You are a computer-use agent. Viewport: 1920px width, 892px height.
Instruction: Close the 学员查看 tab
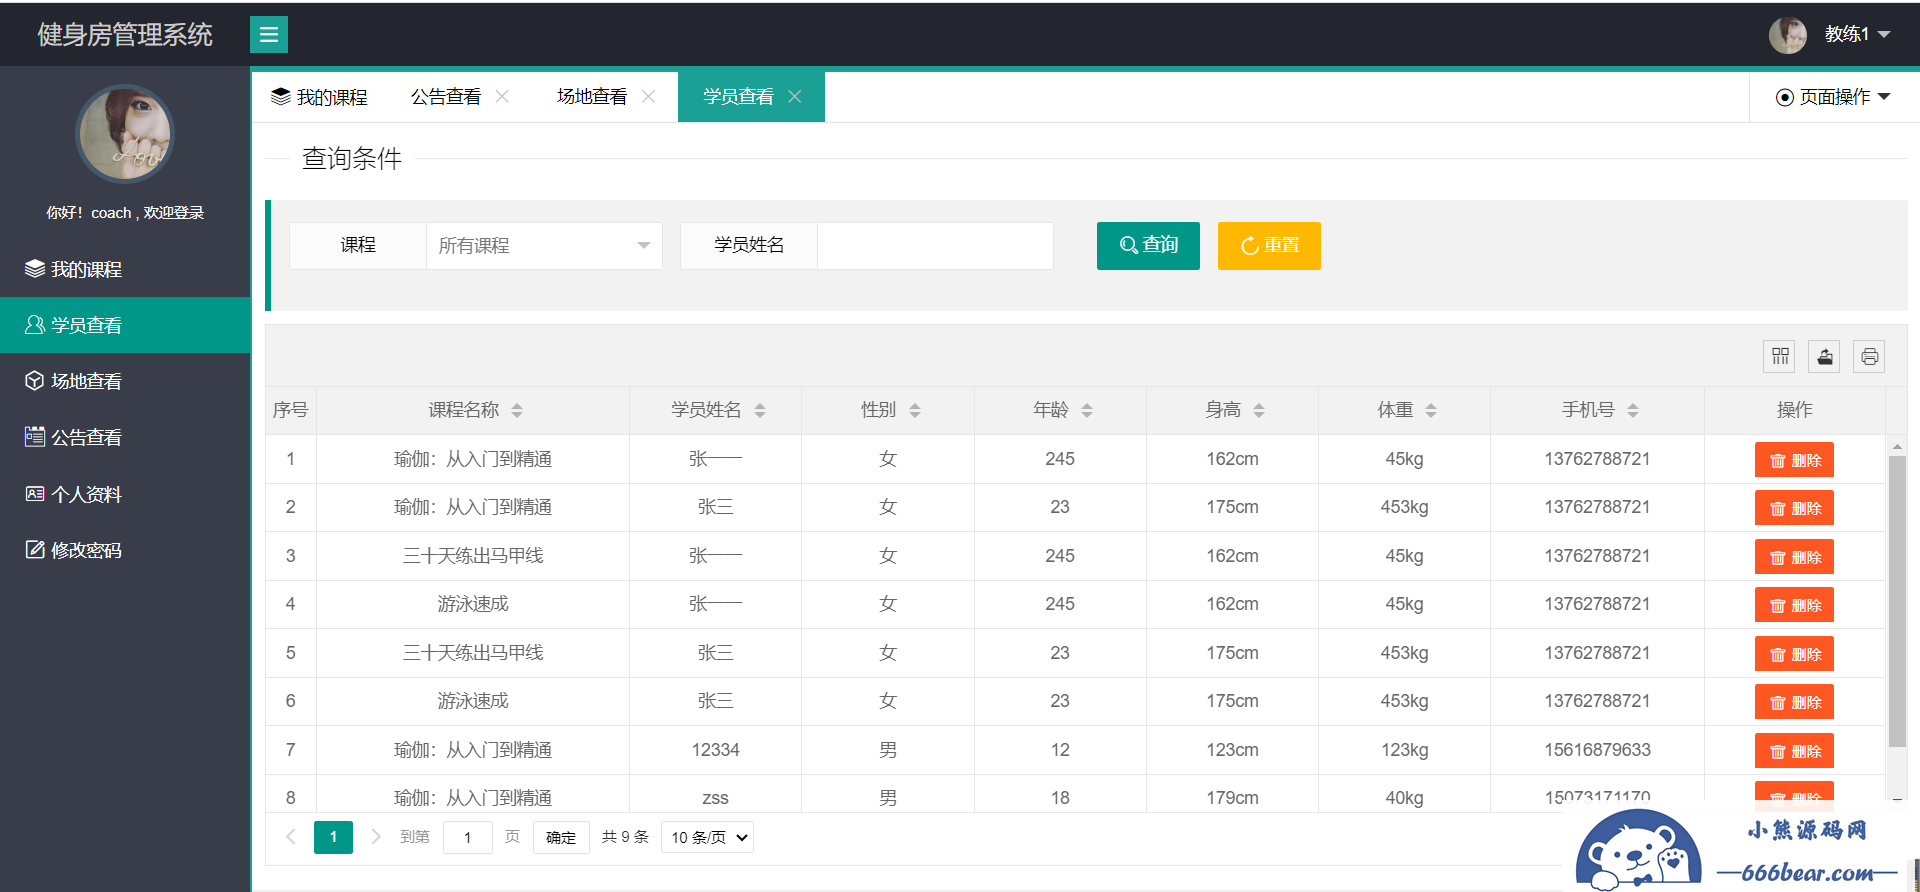(x=795, y=97)
